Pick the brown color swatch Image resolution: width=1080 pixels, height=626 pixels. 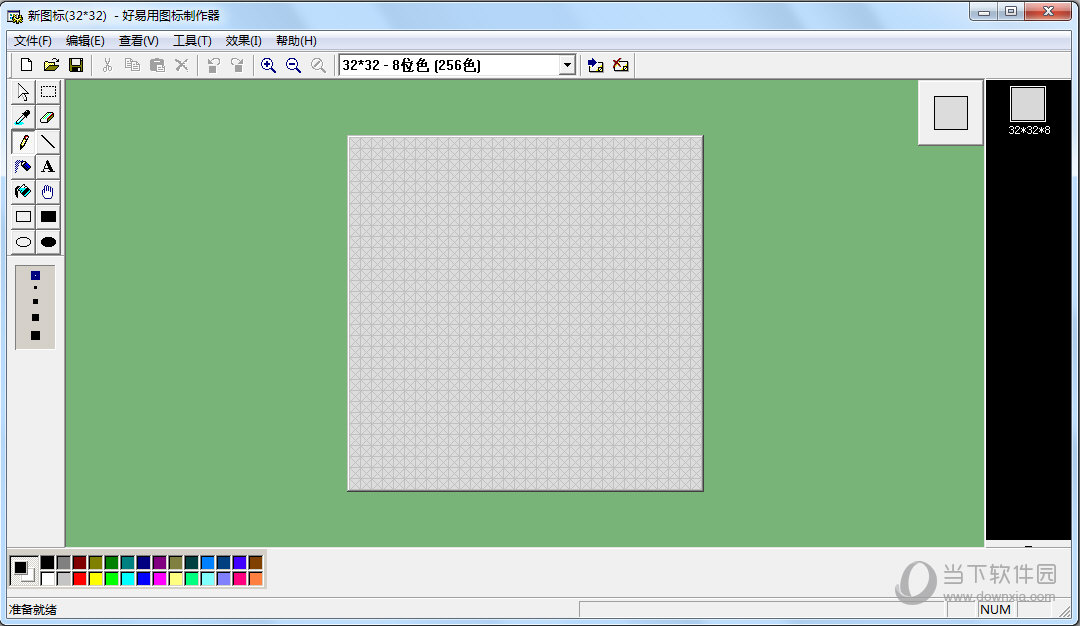(256, 563)
